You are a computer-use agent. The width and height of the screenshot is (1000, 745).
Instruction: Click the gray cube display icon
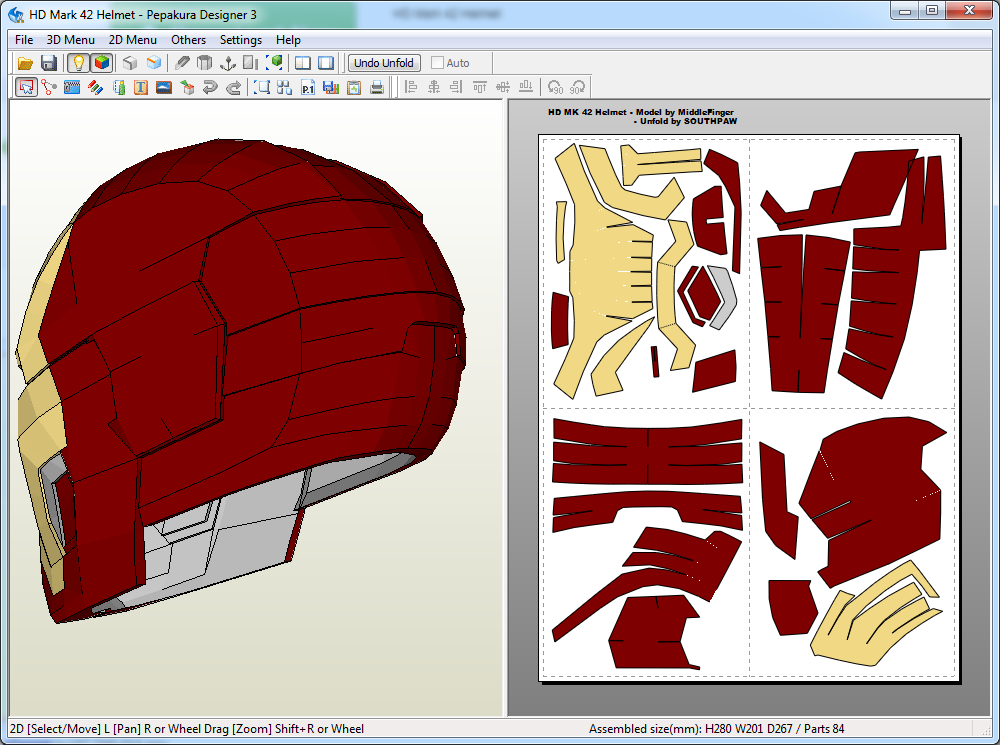[x=130, y=63]
